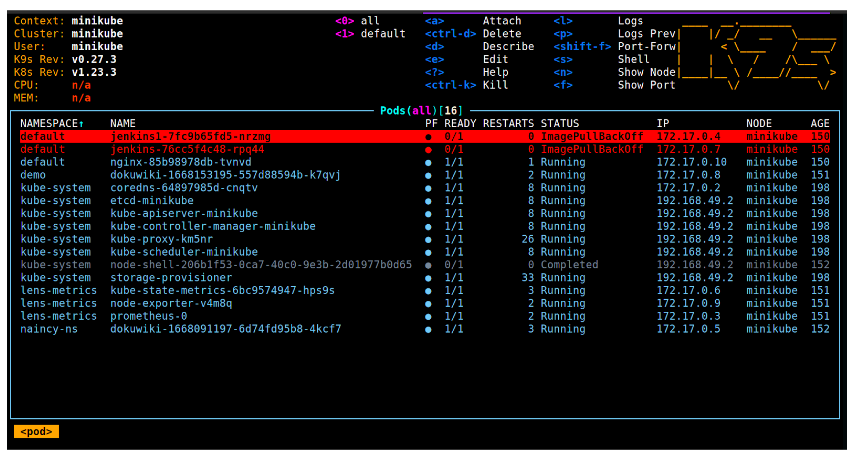
Task: Click port-forward dot of nginx-85b98978db-tvnvd row
Action: 429,163
